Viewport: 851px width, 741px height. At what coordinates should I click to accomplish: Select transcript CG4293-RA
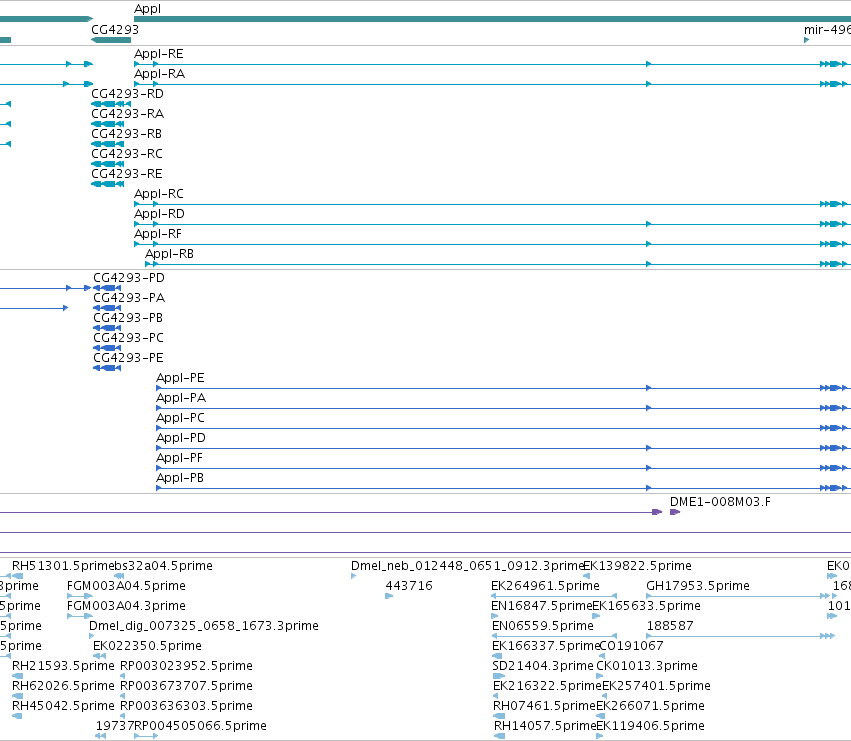[x=127, y=114]
